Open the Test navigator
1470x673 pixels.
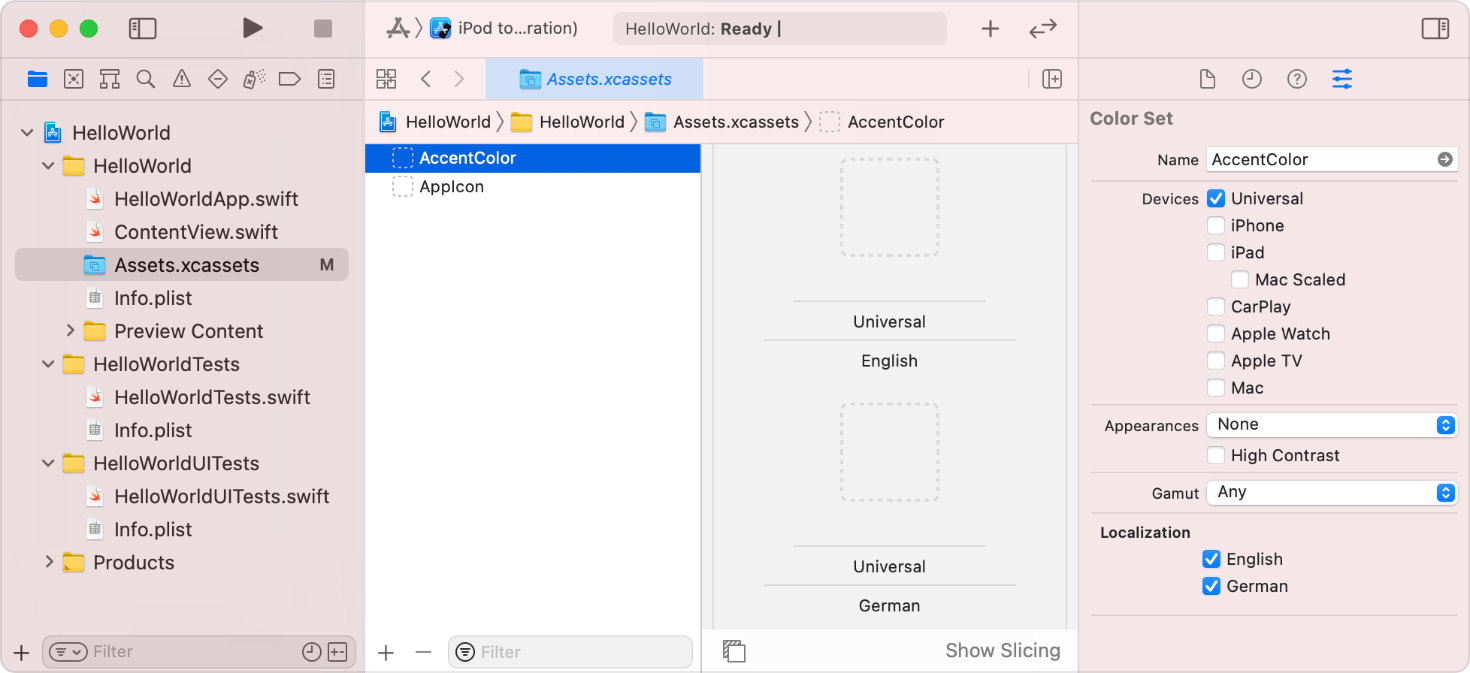pyautogui.click(x=217, y=79)
